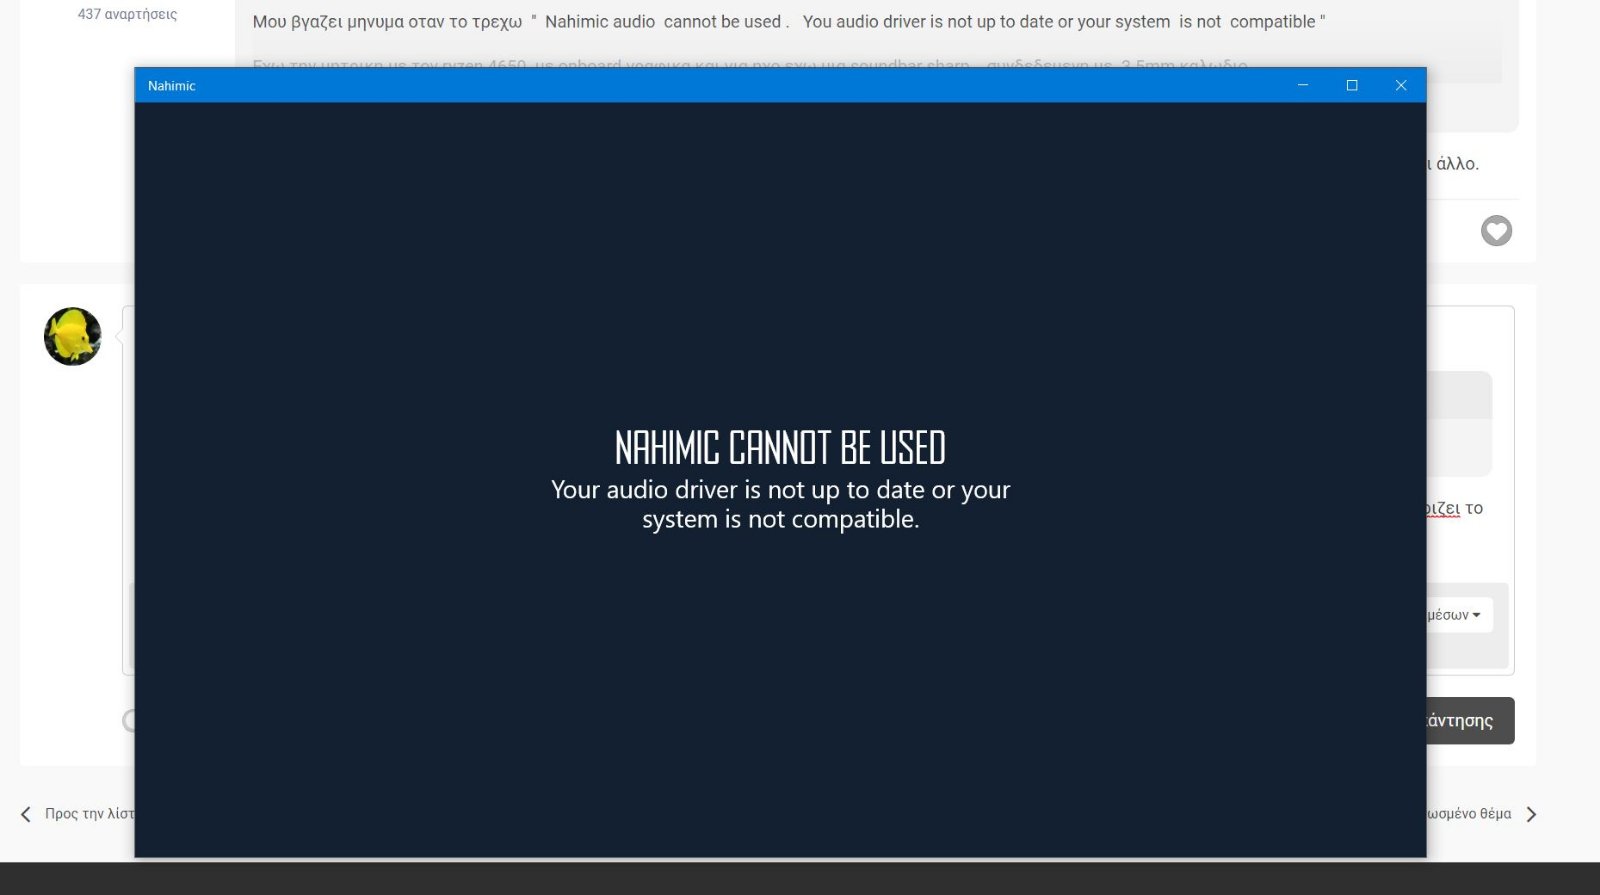Click the 'ωσμένο θέμα' next topic link
Viewport: 1600px width, 895px height.
1469,814
